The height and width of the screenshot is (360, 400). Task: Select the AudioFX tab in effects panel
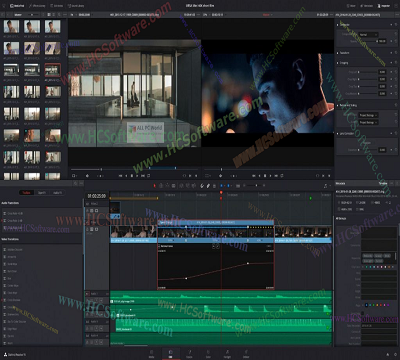(x=57, y=193)
